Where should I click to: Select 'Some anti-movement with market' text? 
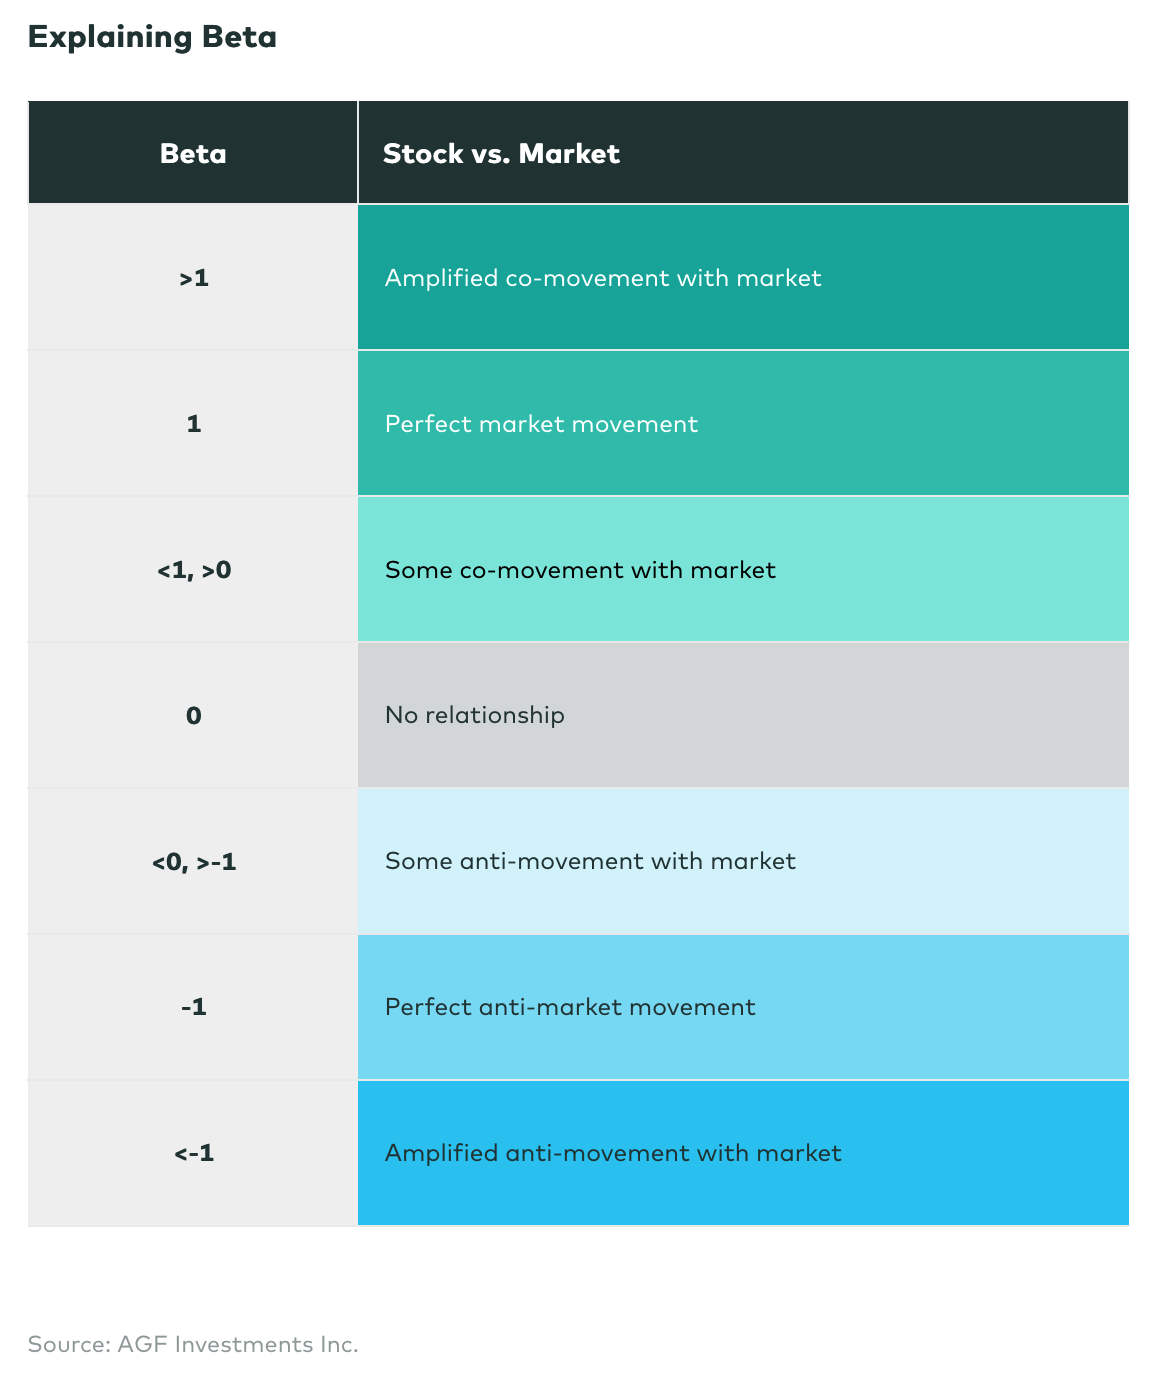590,861
